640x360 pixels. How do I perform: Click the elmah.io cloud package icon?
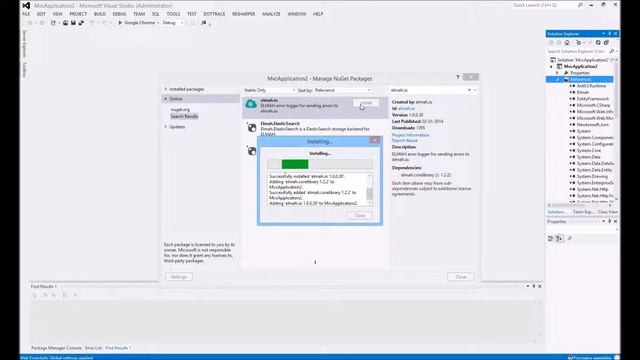click(x=251, y=104)
